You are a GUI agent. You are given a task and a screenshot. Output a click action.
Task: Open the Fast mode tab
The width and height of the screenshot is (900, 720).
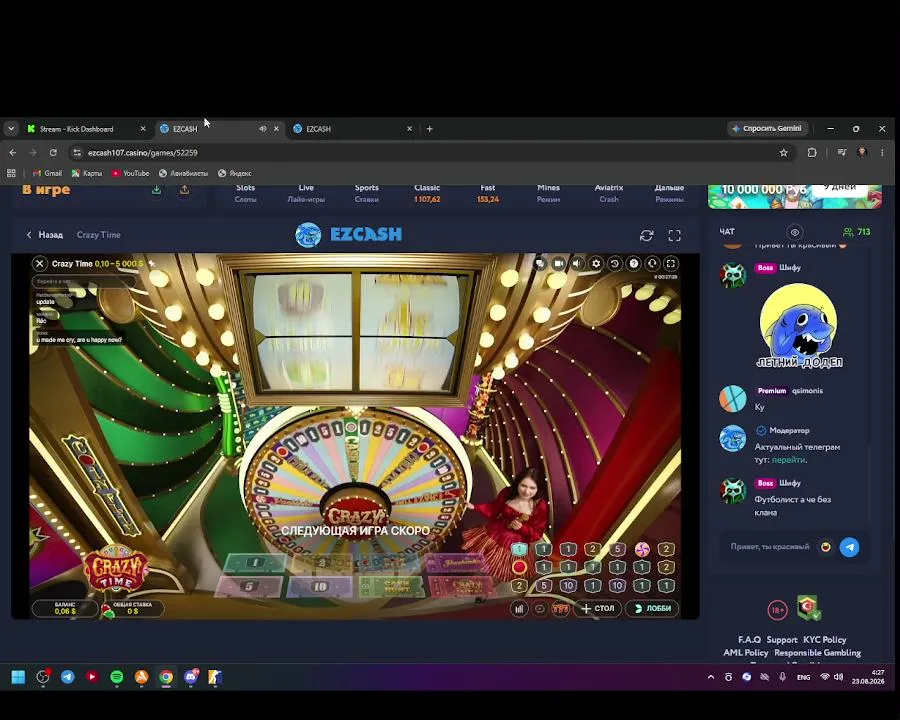[x=487, y=193]
